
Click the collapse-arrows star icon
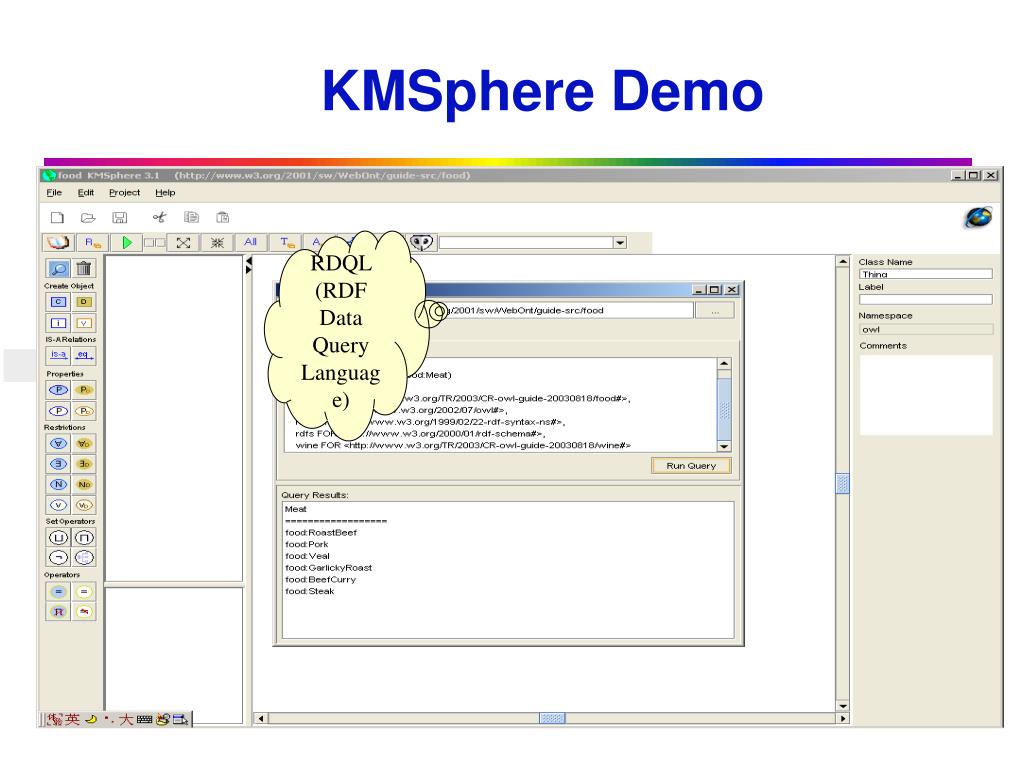point(217,242)
